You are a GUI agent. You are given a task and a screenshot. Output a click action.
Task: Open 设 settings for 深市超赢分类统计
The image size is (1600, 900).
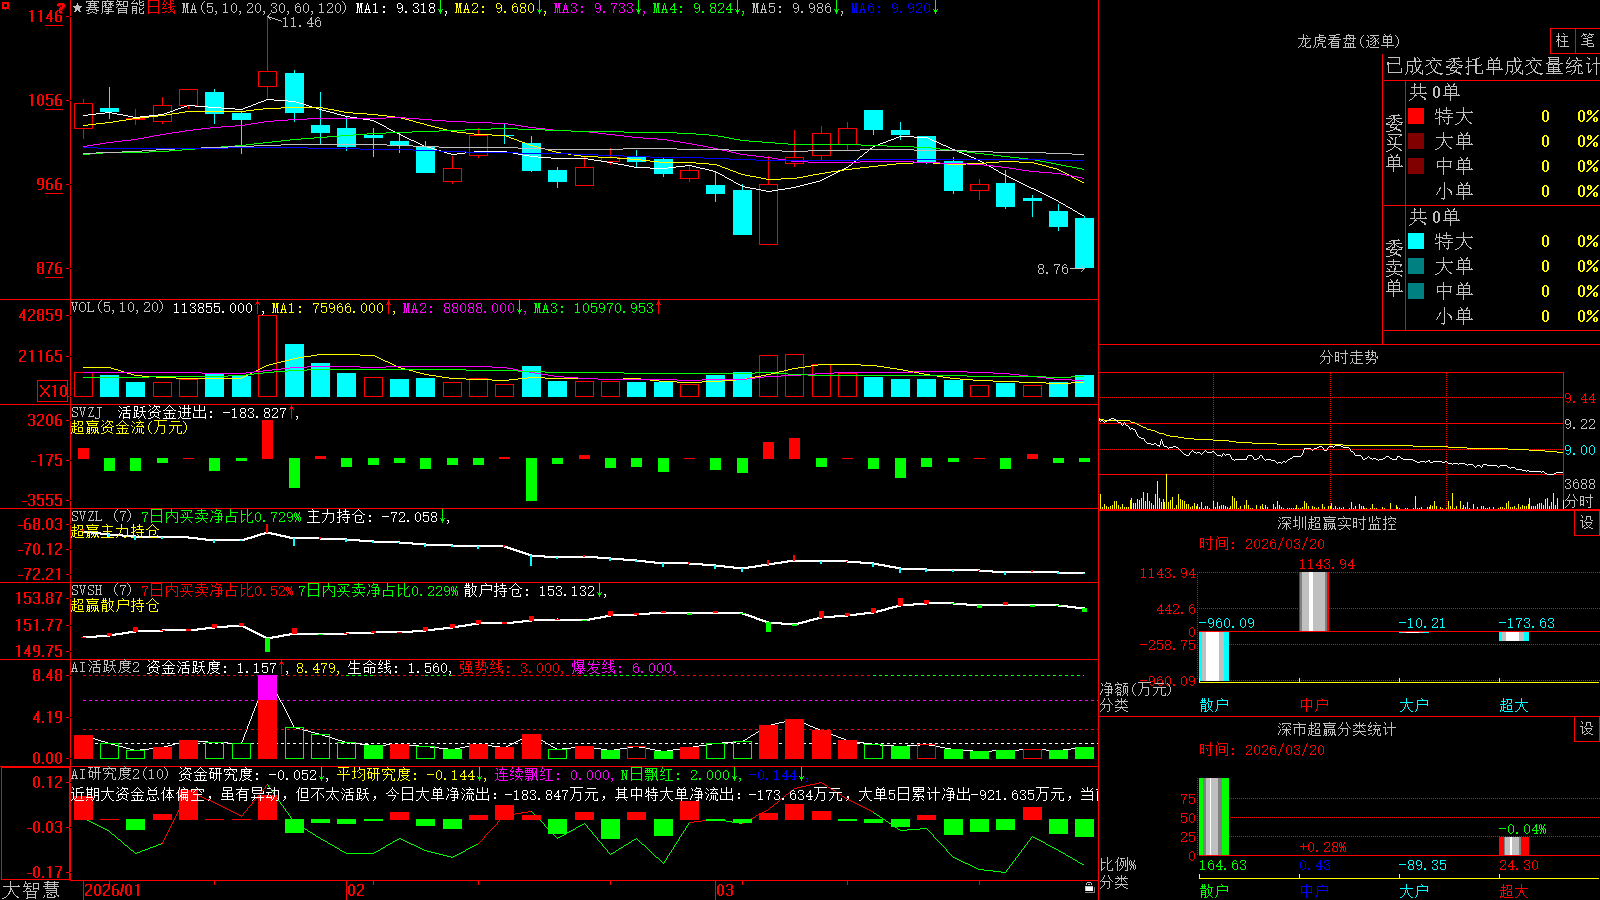1587,729
